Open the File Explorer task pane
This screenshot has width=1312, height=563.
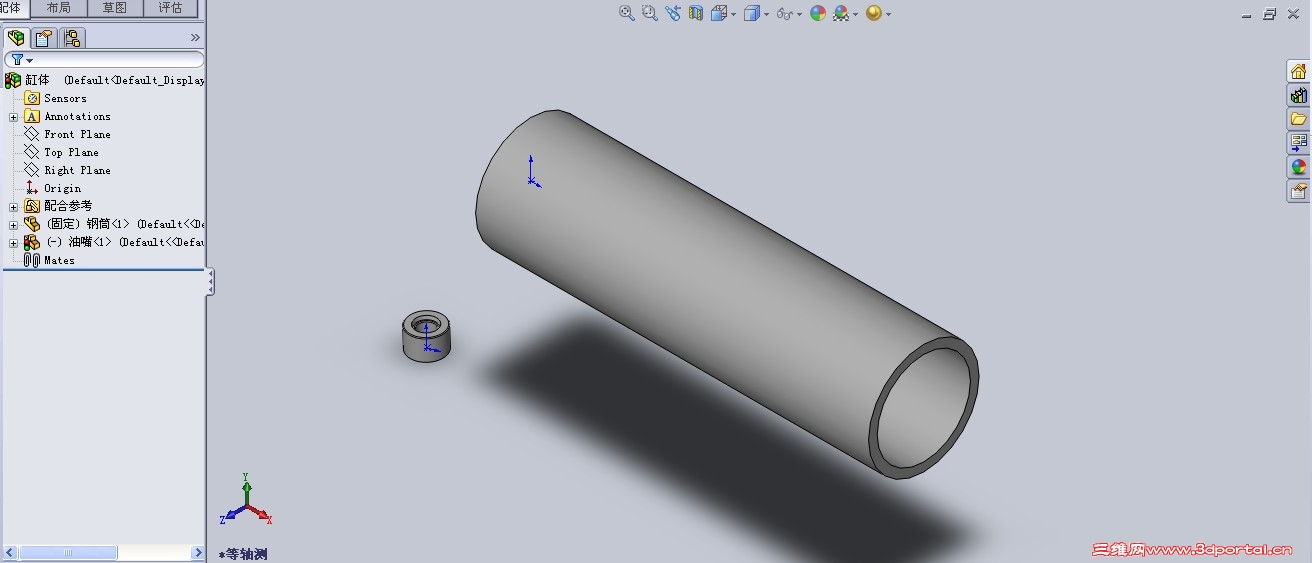(x=1298, y=119)
